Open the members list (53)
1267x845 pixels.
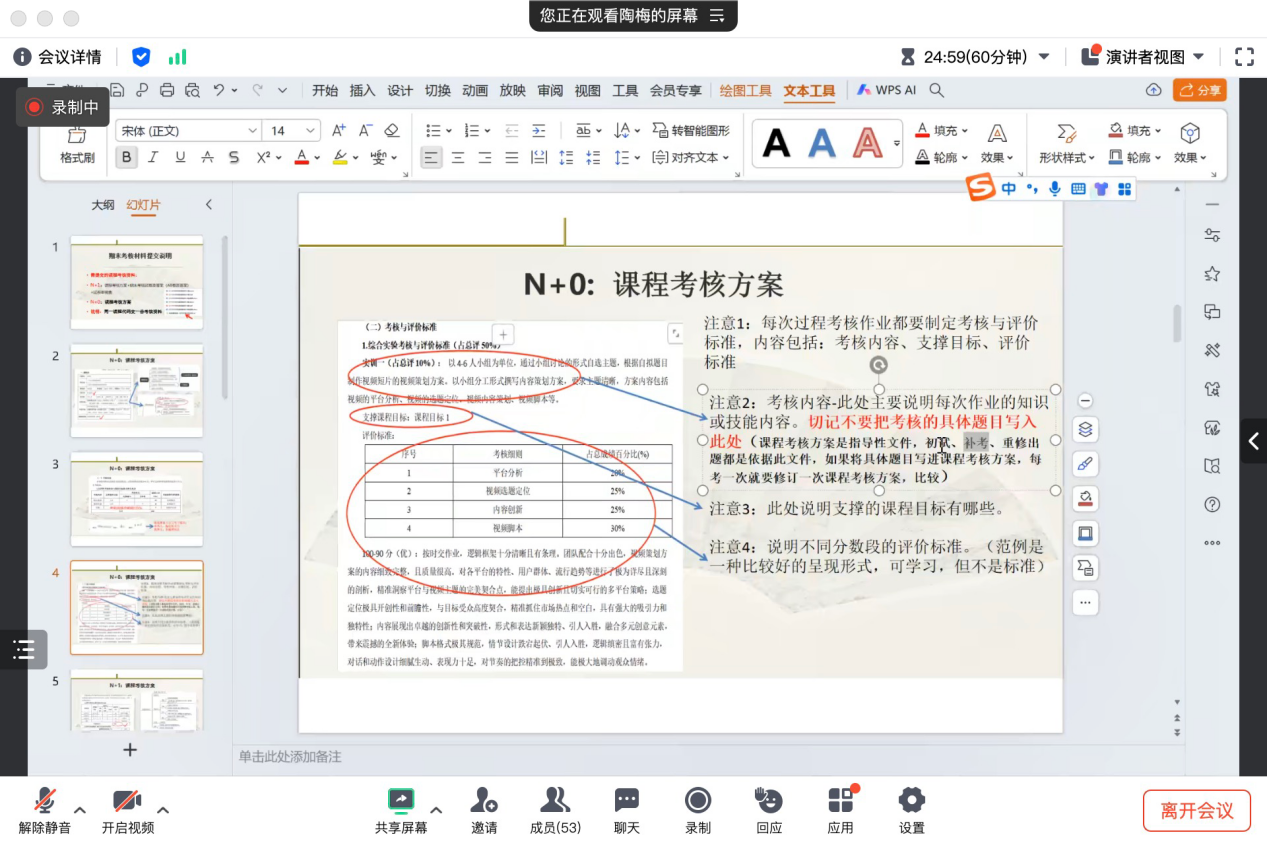(554, 800)
